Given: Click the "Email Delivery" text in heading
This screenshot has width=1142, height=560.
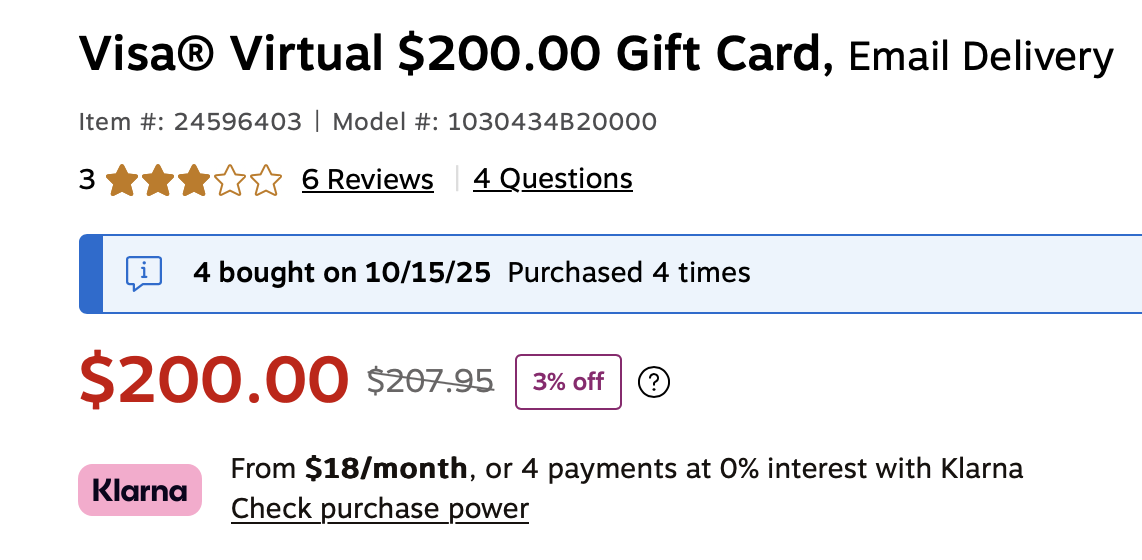Looking at the screenshot, I should tap(980, 57).
